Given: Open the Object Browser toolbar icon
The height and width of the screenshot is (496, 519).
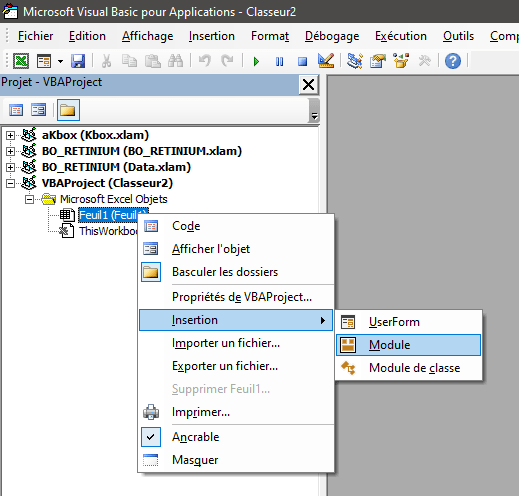Looking at the screenshot, I should [x=401, y=61].
